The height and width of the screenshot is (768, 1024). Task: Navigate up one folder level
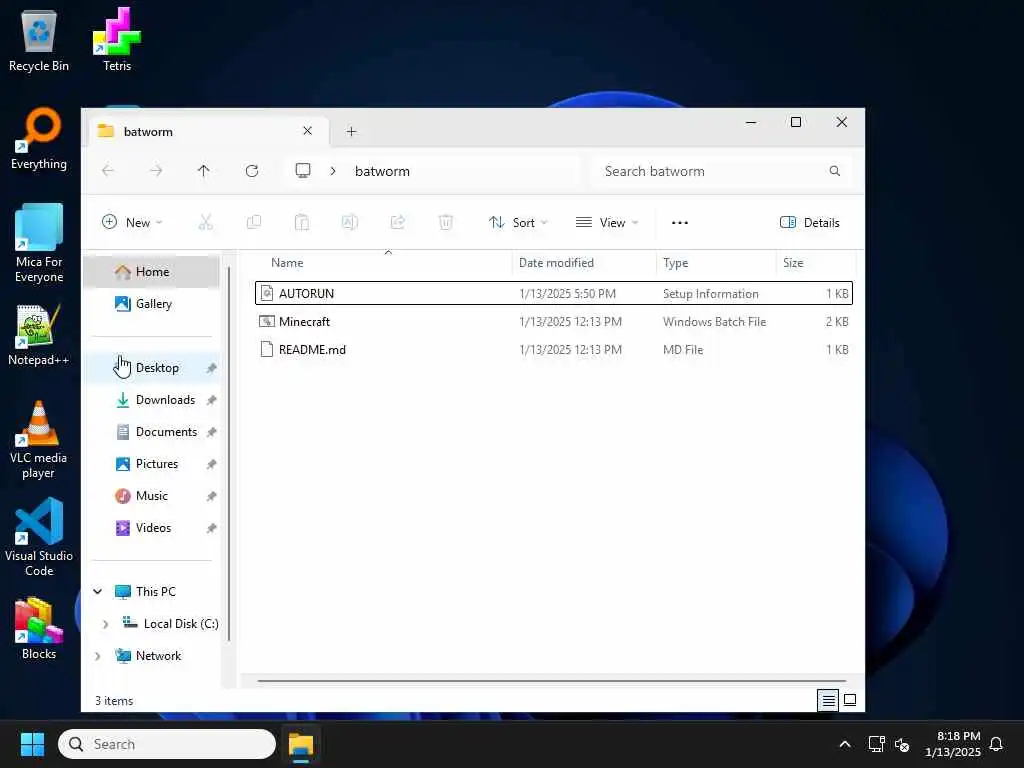click(204, 171)
